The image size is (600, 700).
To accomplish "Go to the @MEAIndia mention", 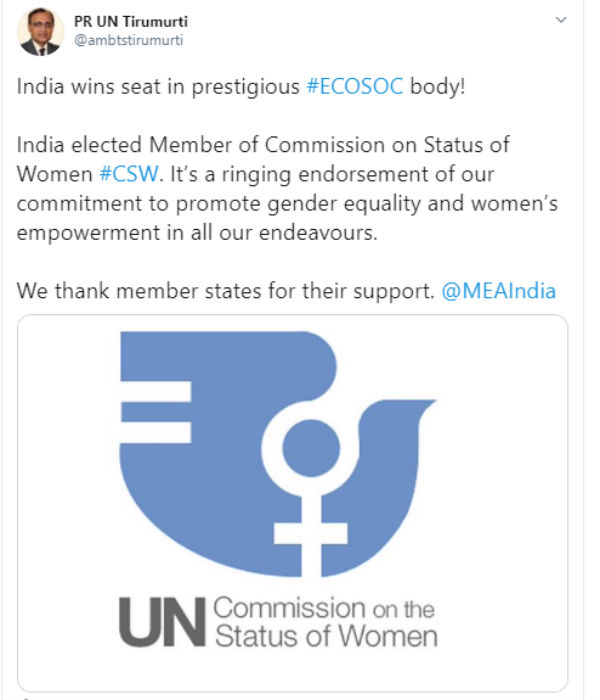I will coord(499,291).
